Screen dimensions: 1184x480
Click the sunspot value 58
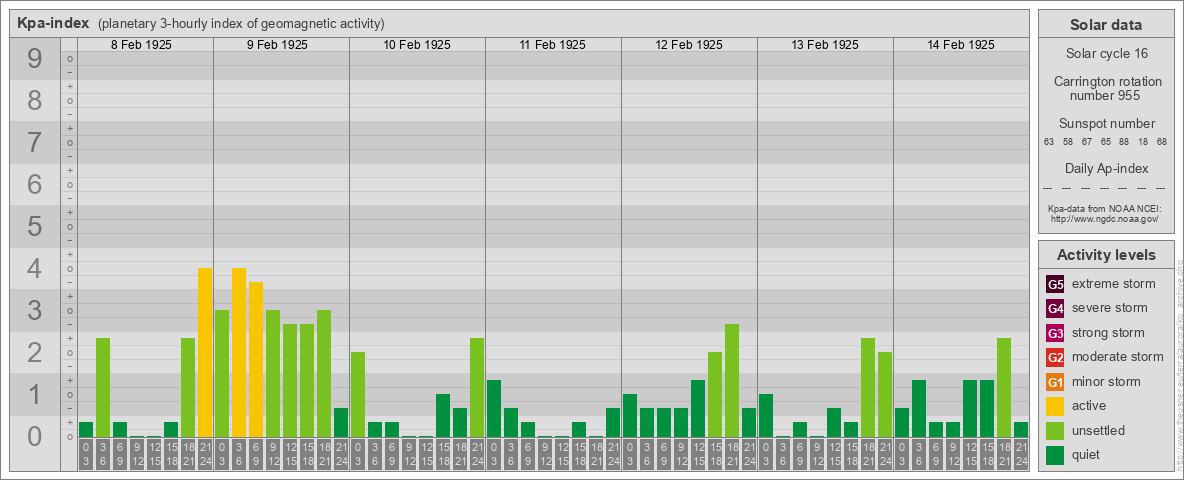click(1068, 142)
